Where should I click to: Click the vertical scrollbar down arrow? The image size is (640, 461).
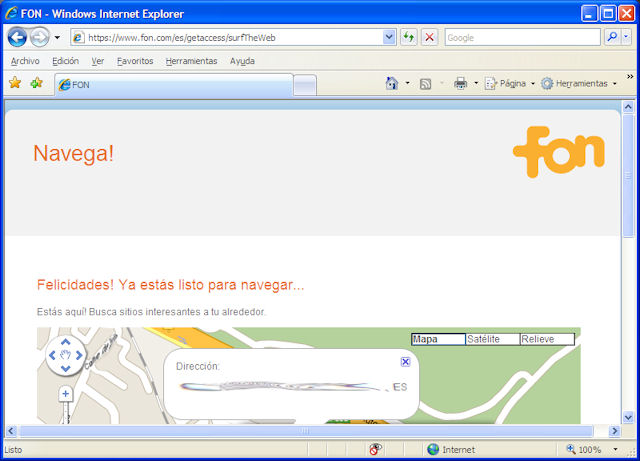(628, 418)
